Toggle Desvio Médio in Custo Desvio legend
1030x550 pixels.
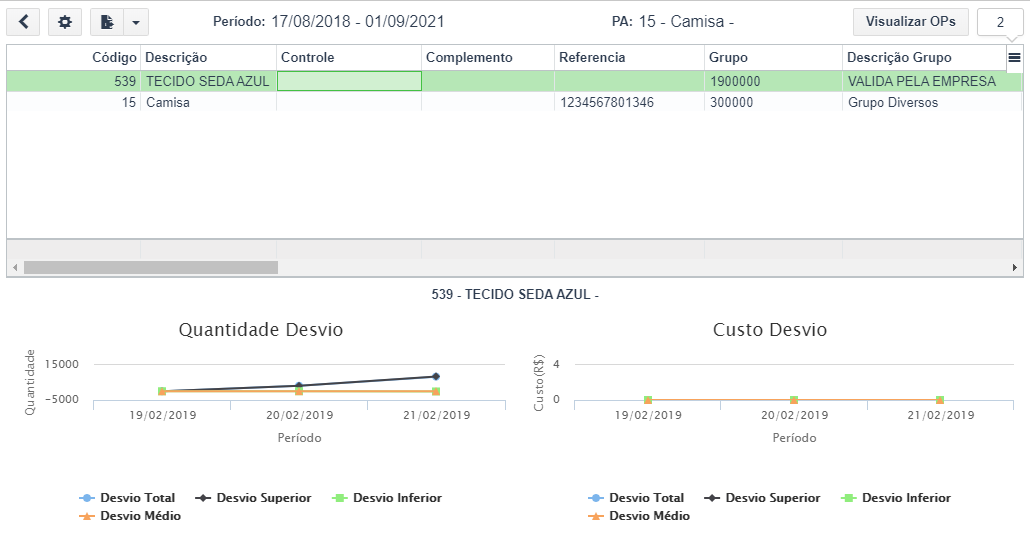click(639, 516)
